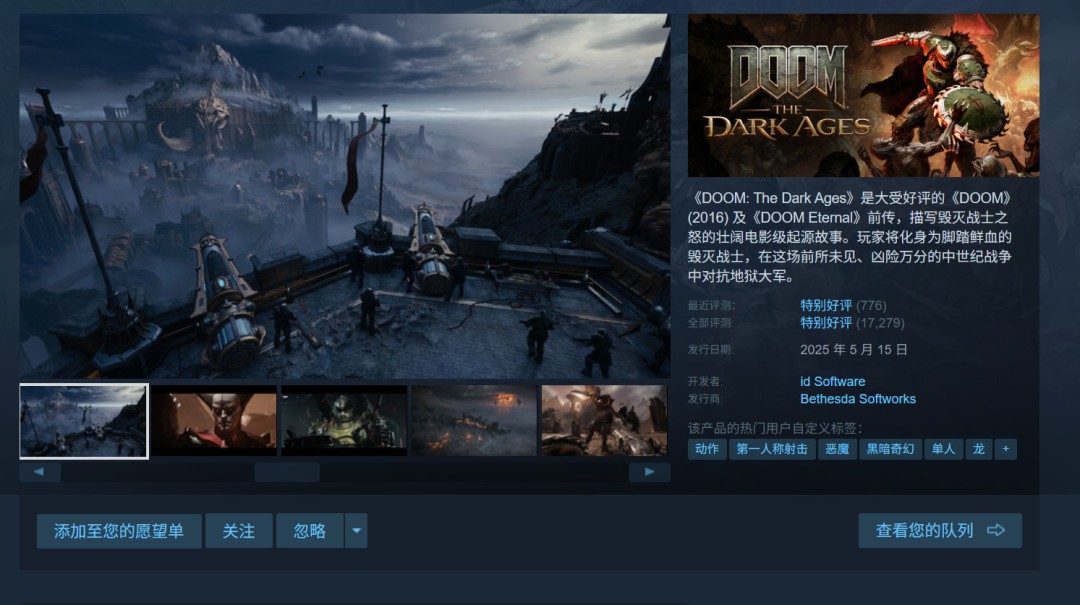Image resolution: width=1080 pixels, height=605 pixels.
Task: Select the 黑暗奇幻 tag
Action: pos(891,449)
